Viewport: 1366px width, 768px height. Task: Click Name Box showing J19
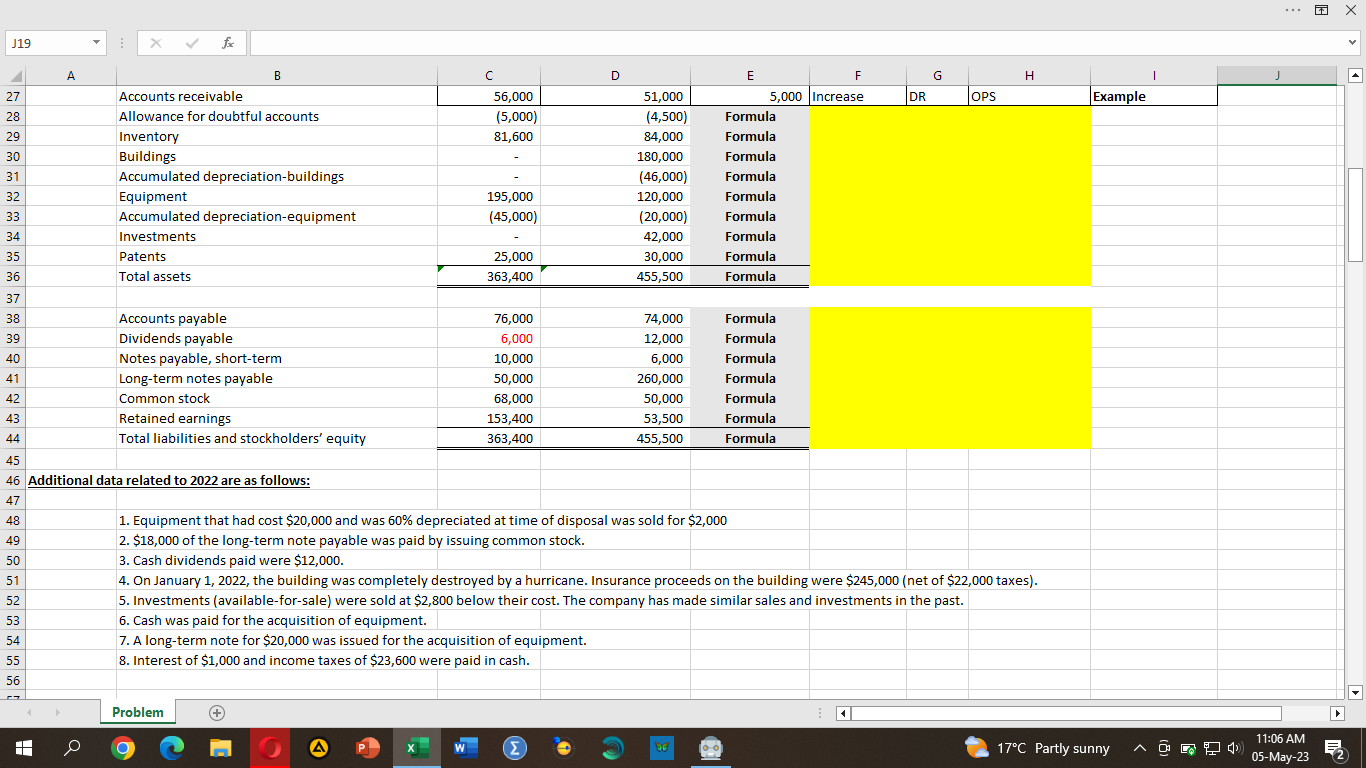[45, 43]
